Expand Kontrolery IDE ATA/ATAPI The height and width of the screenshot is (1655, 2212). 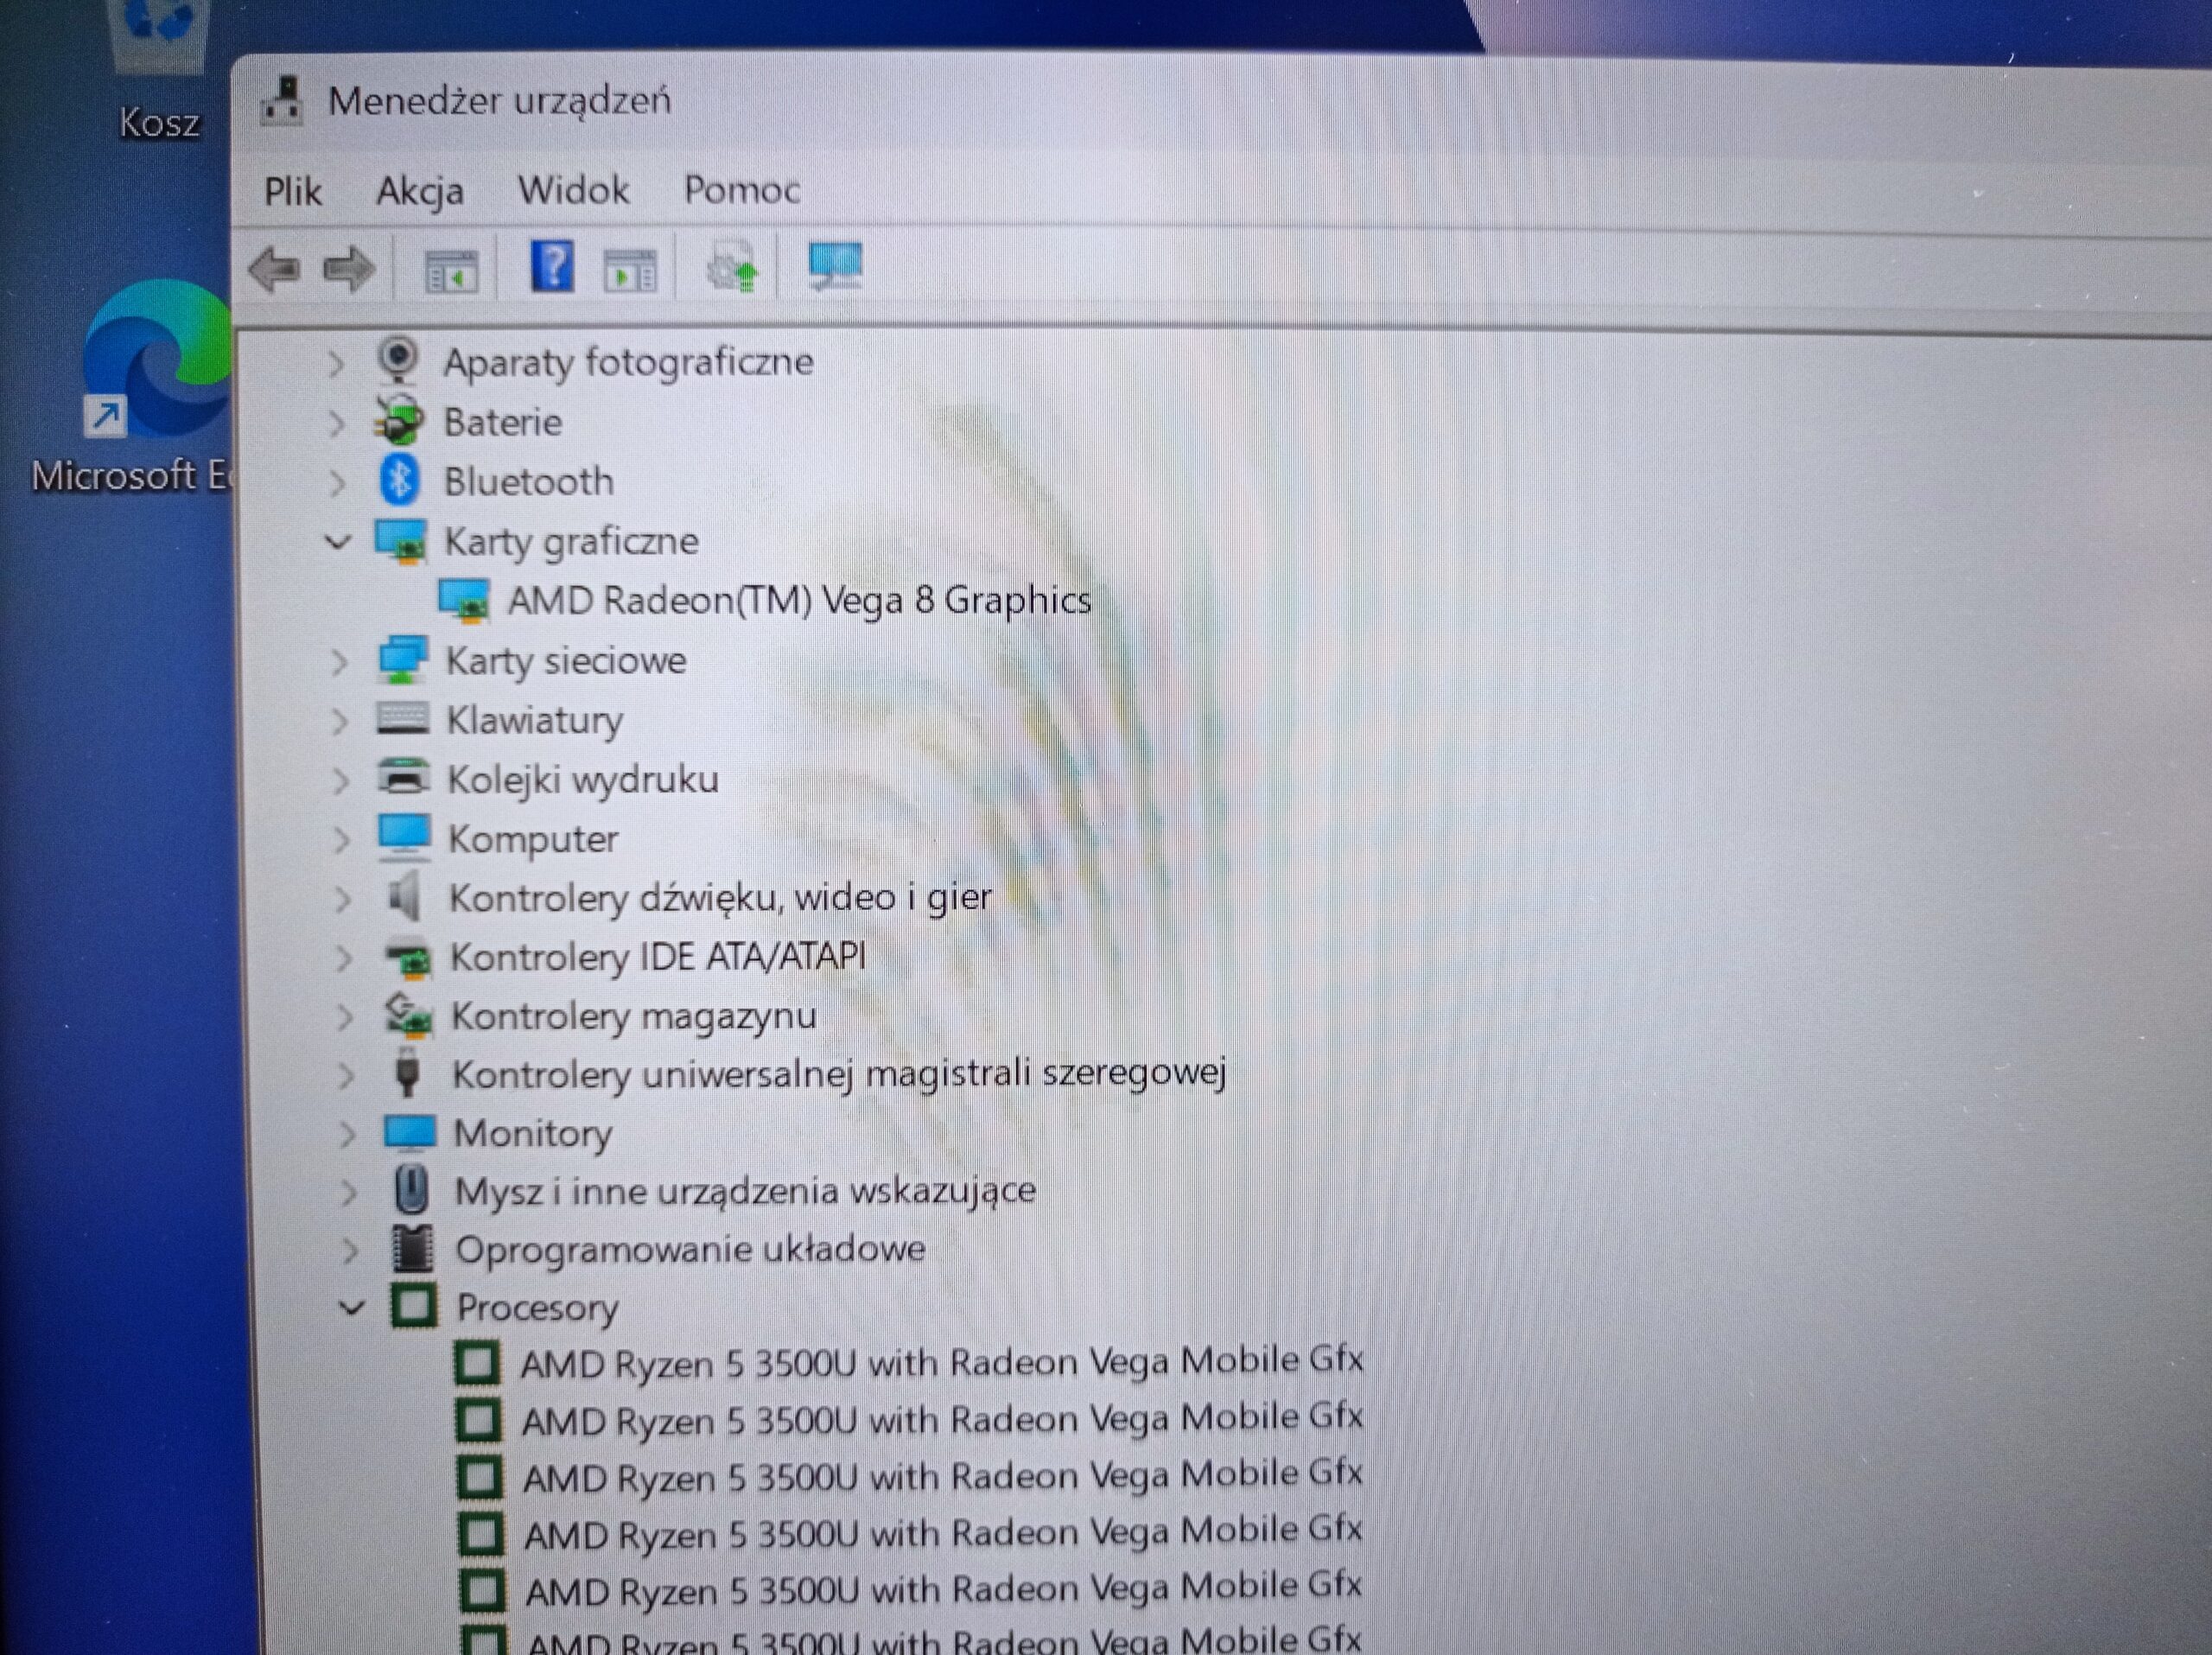pos(344,959)
